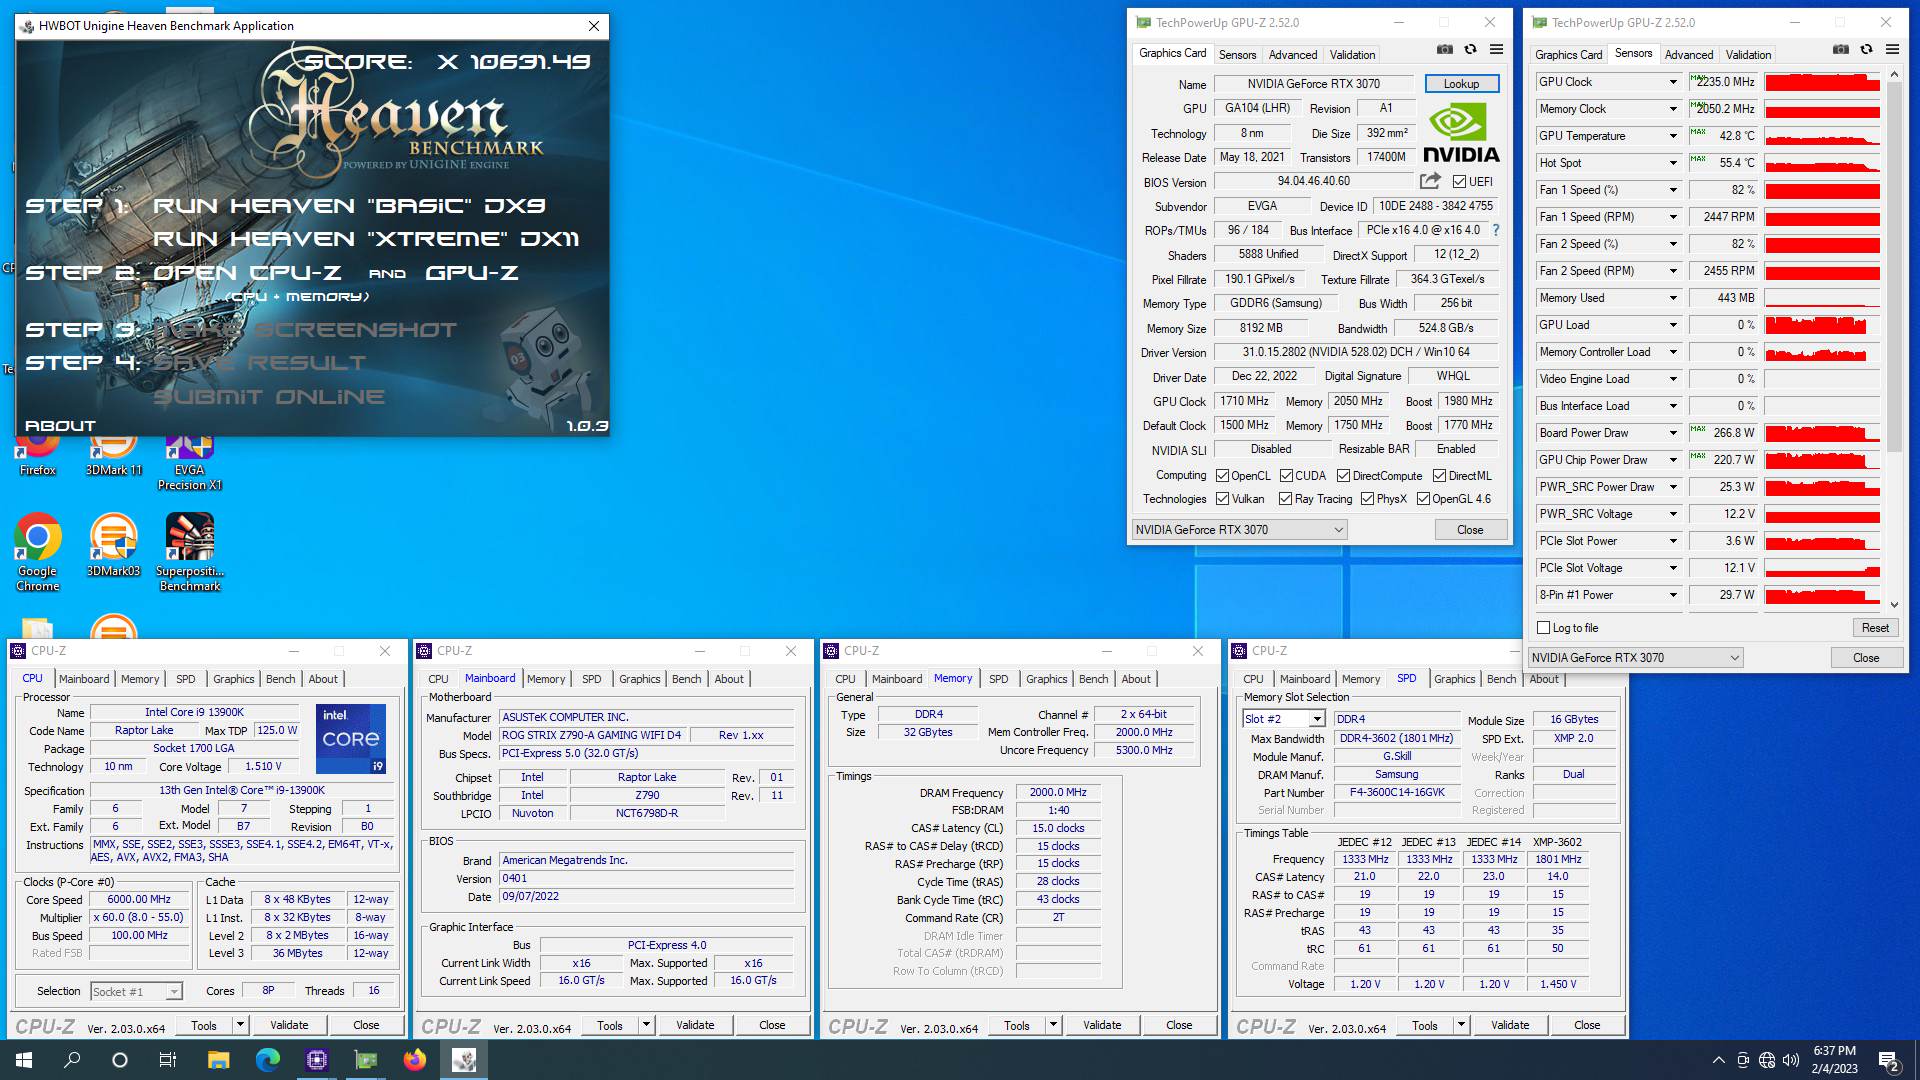Click the Windows Start button

coord(24,1060)
